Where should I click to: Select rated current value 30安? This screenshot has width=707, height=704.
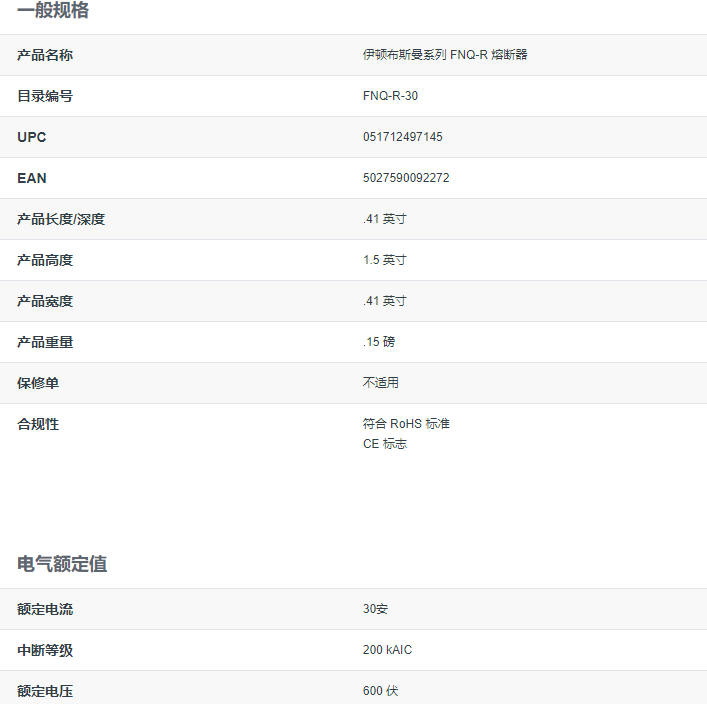376,609
